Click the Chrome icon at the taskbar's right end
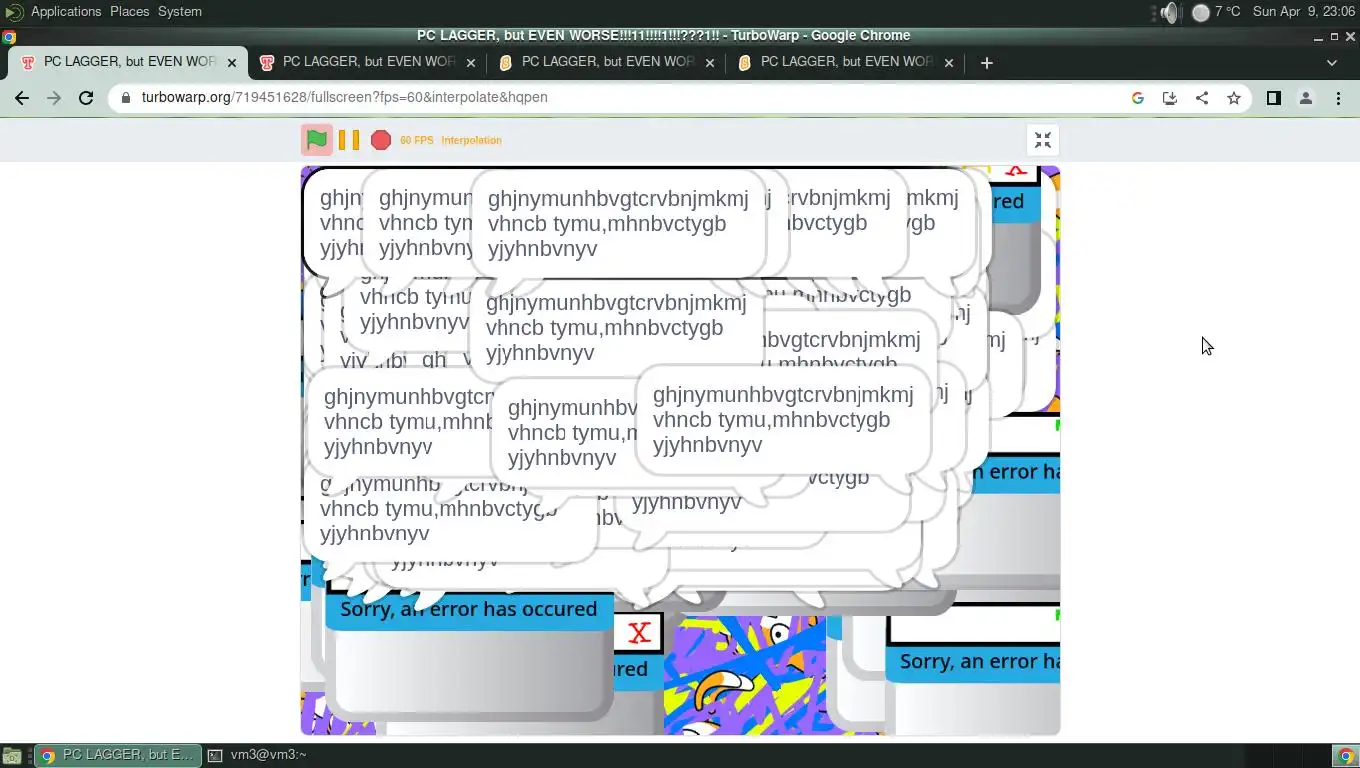The image size is (1360, 768). click(x=1345, y=755)
